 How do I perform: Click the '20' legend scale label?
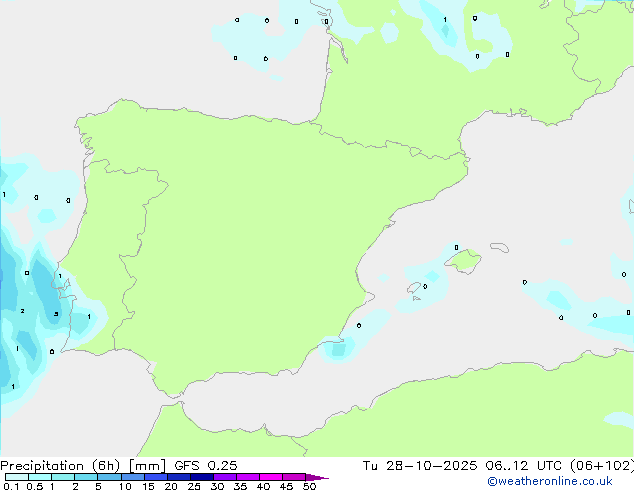tap(171, 486)
